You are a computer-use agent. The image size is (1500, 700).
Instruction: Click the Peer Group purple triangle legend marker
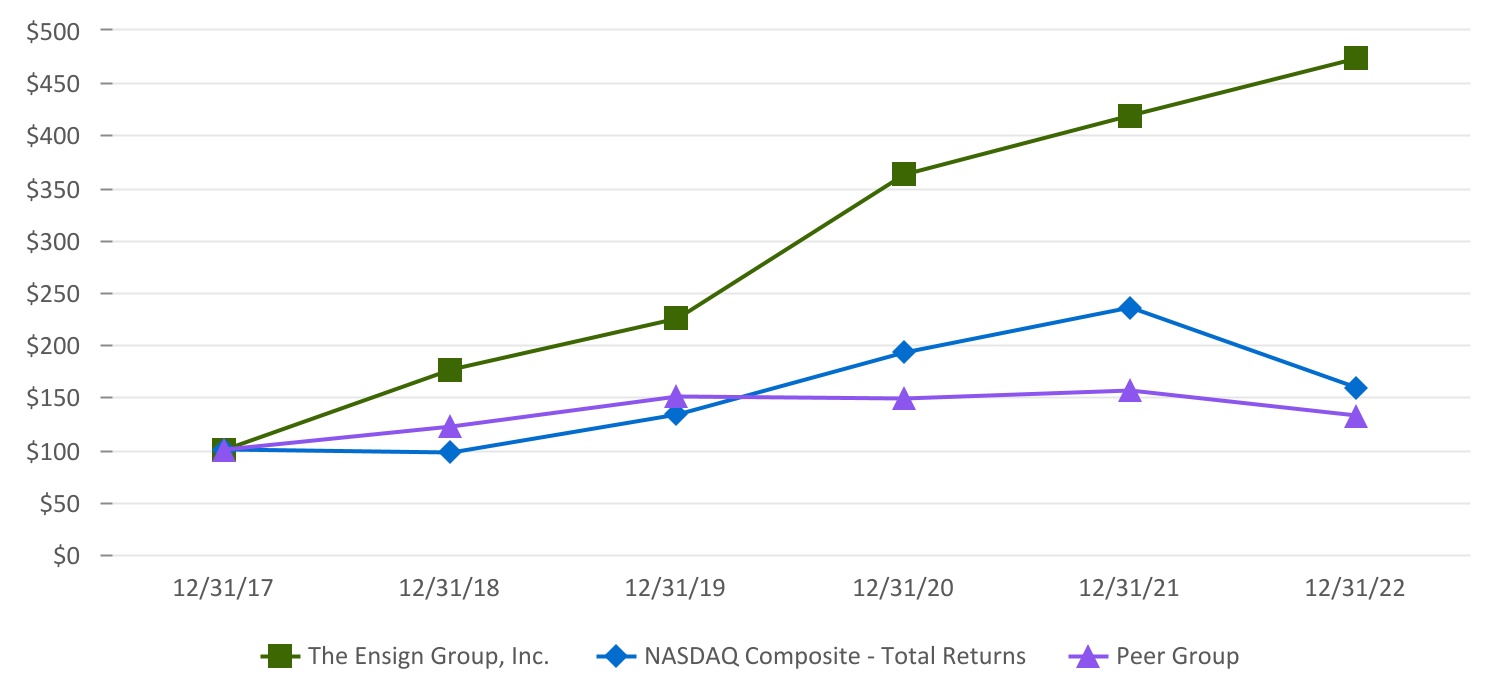1089,656
